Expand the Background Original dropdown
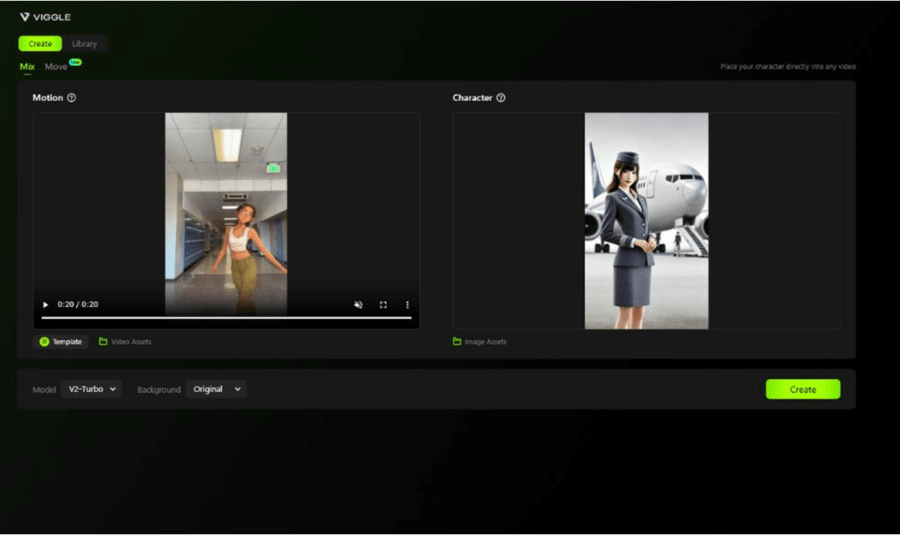 (216, 389)
